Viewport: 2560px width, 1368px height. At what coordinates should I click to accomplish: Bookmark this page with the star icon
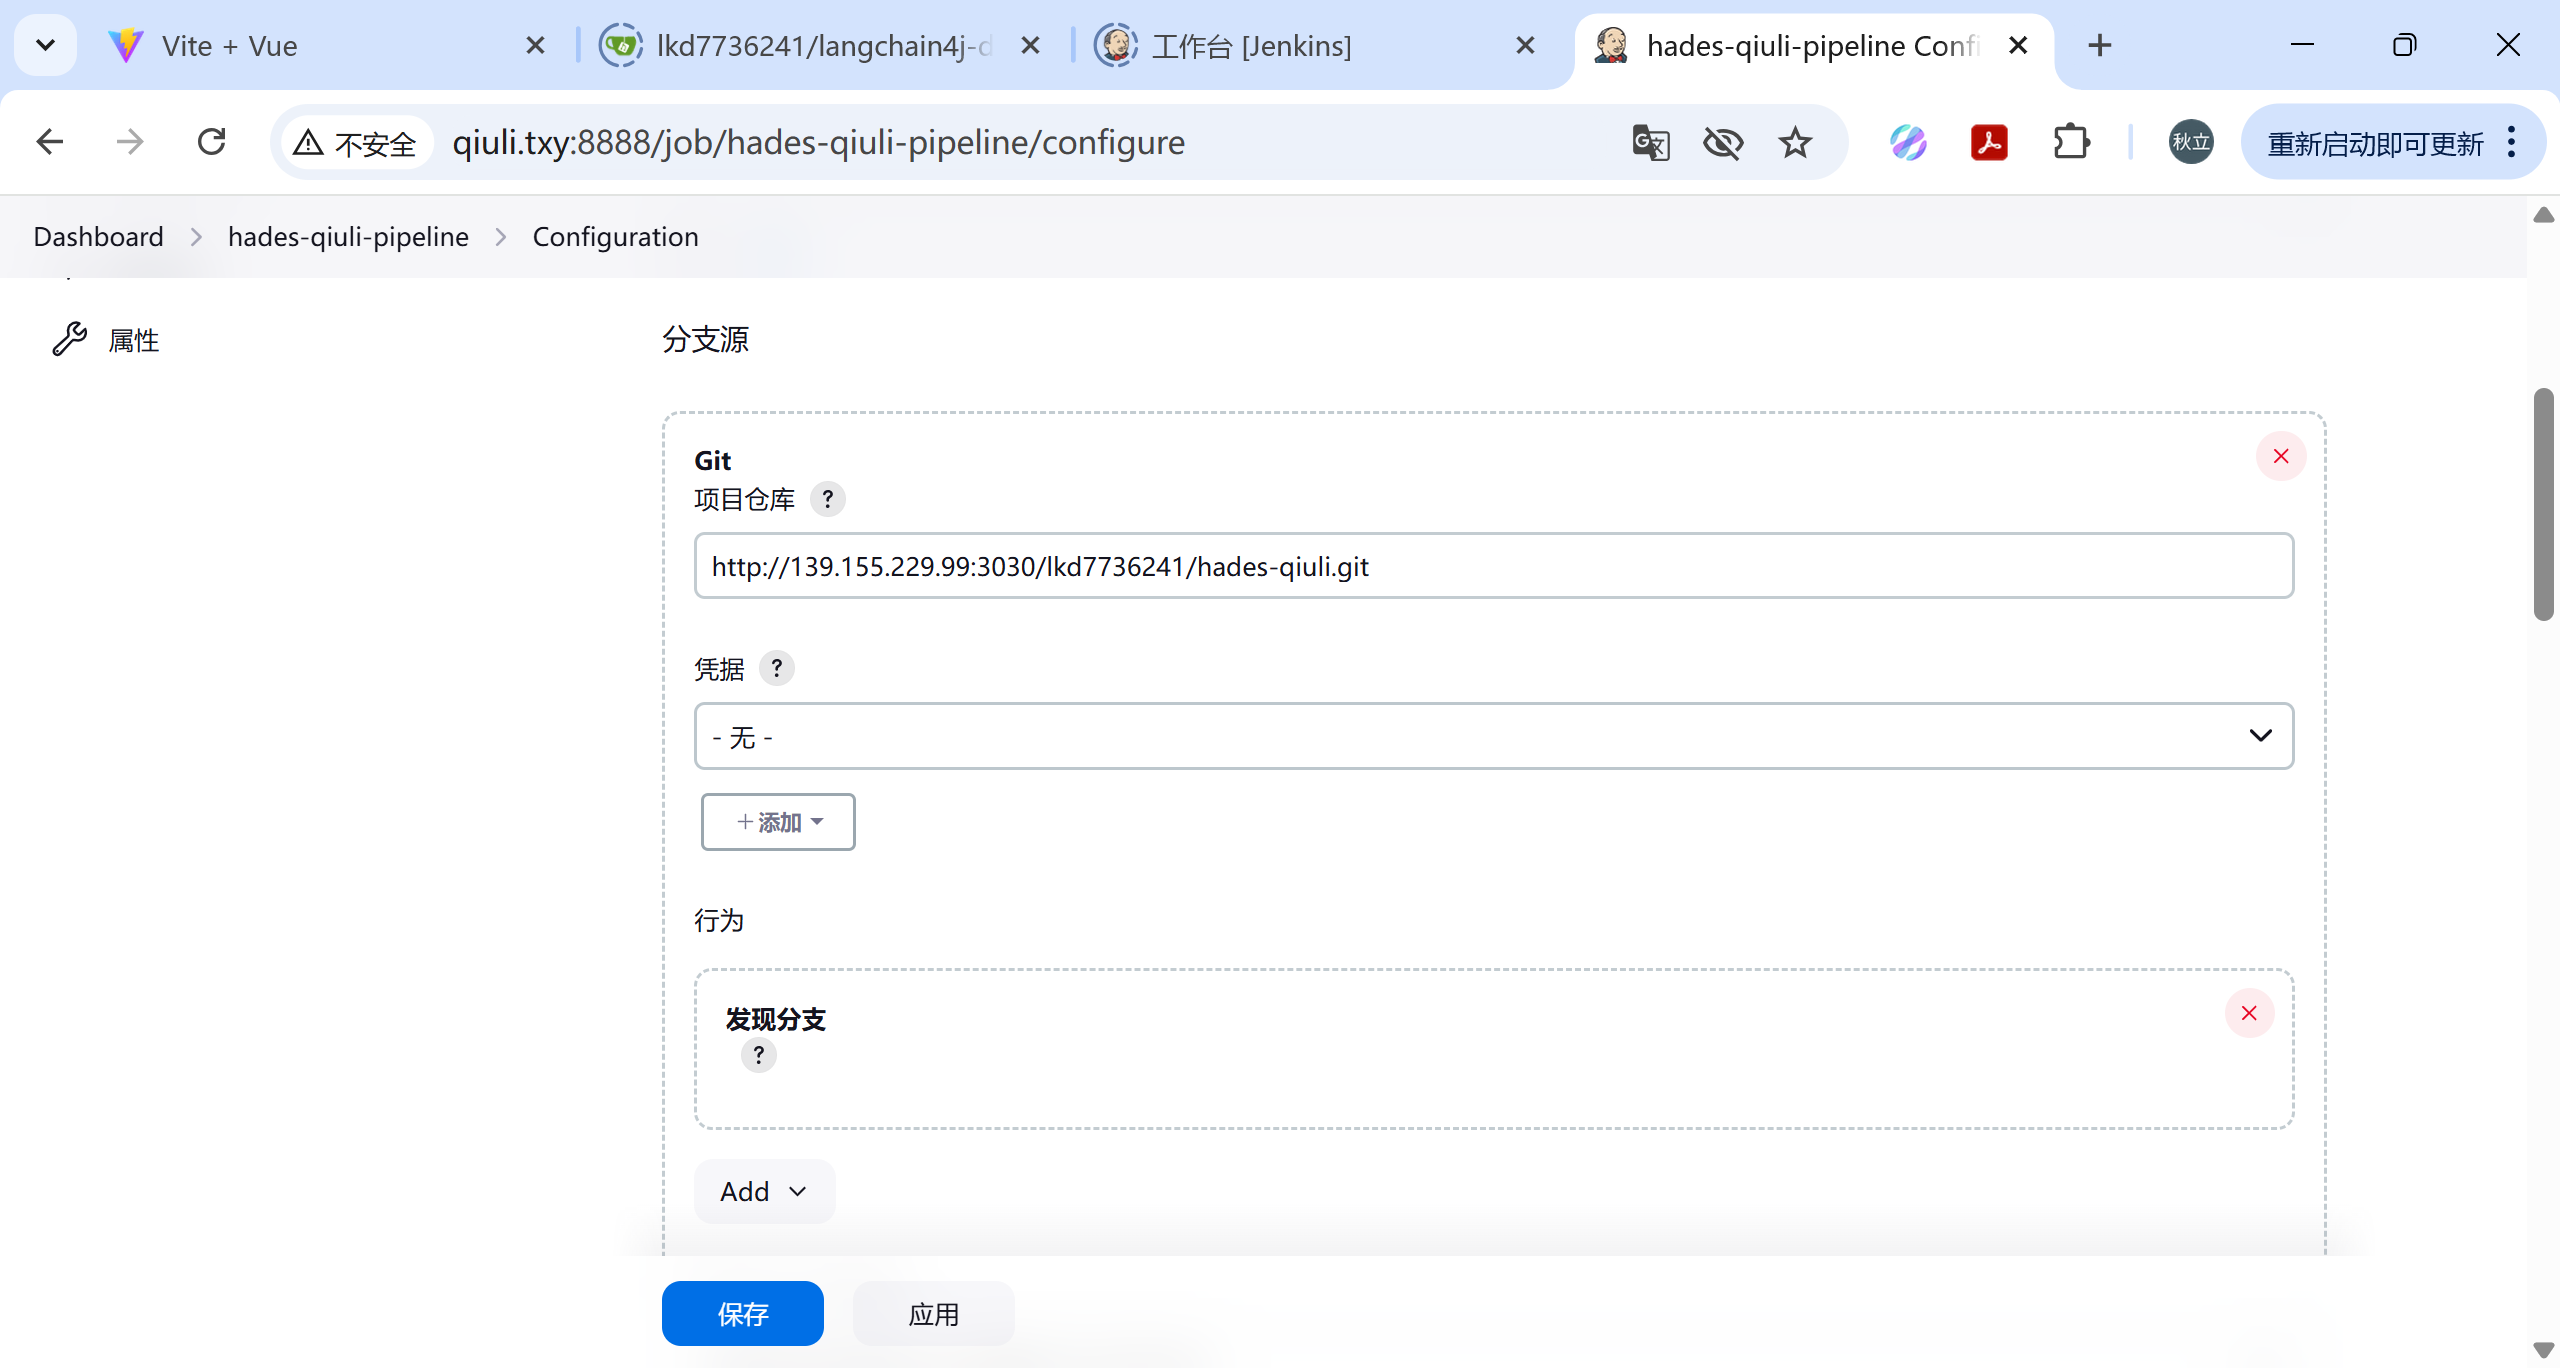point(1795,143)
